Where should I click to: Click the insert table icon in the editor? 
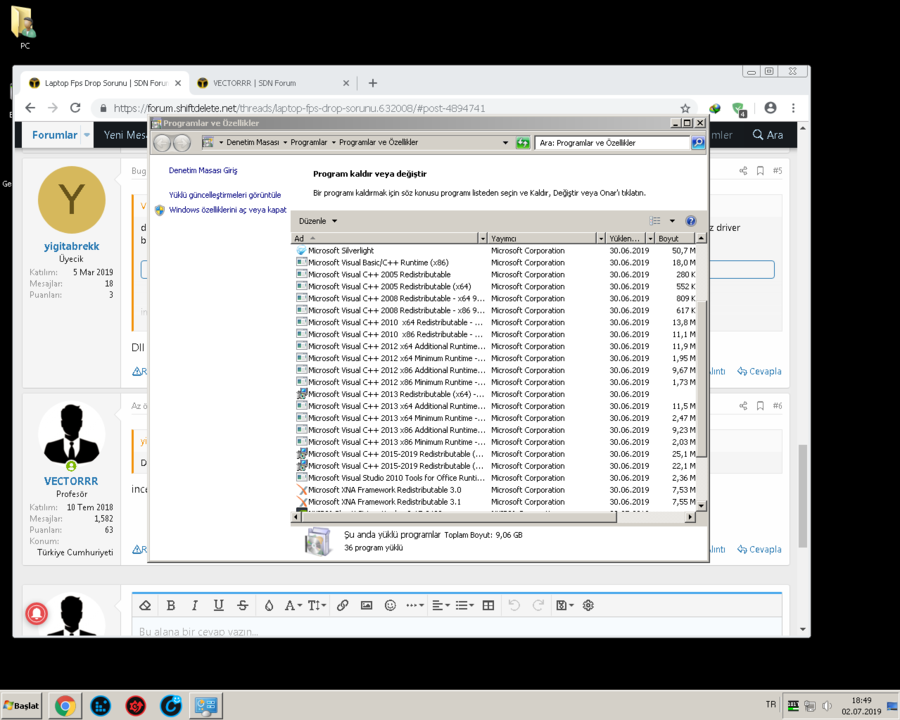tap(488, 605)
